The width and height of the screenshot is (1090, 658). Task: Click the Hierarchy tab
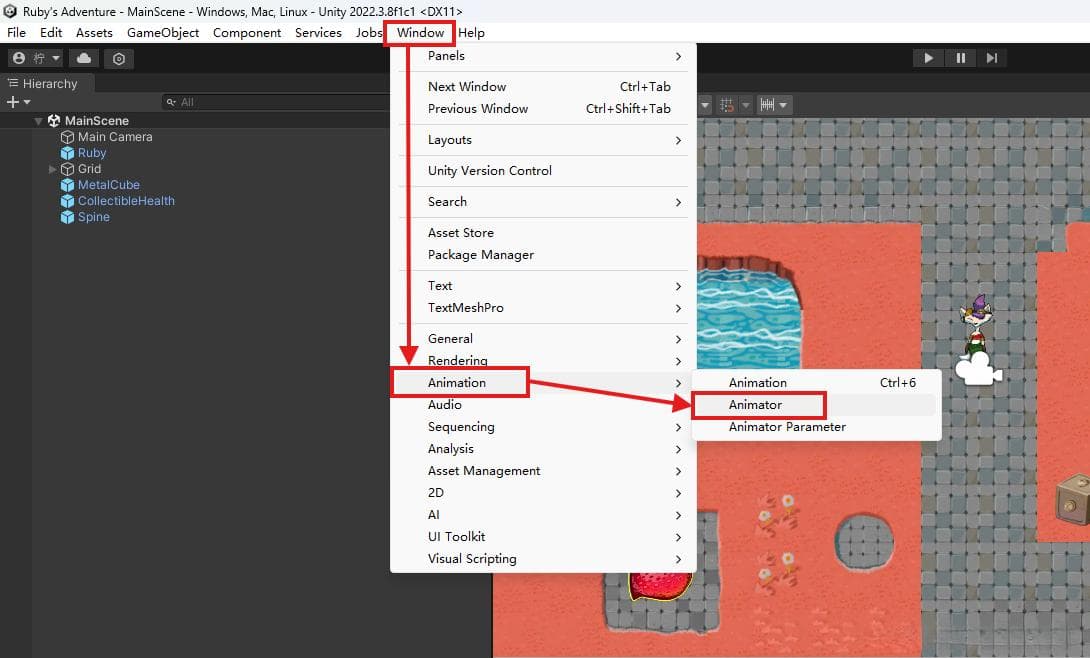tap(44, 83)
